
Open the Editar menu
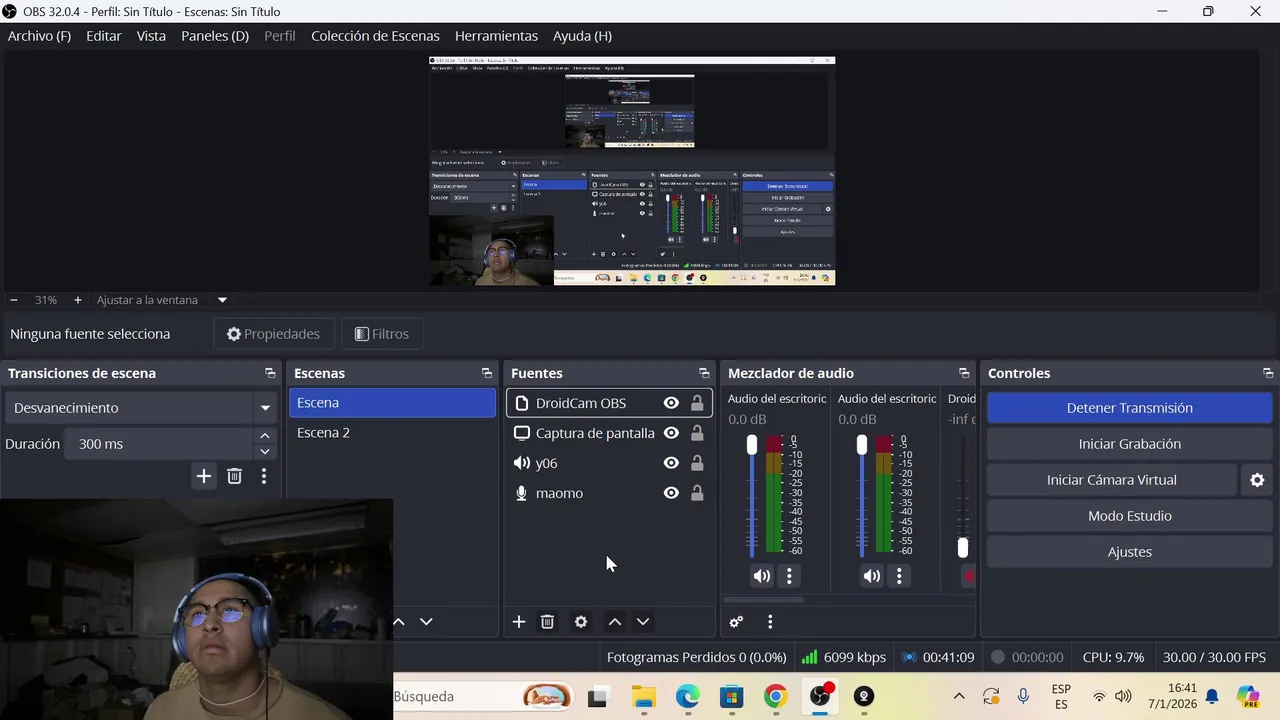tap(104, 36)
